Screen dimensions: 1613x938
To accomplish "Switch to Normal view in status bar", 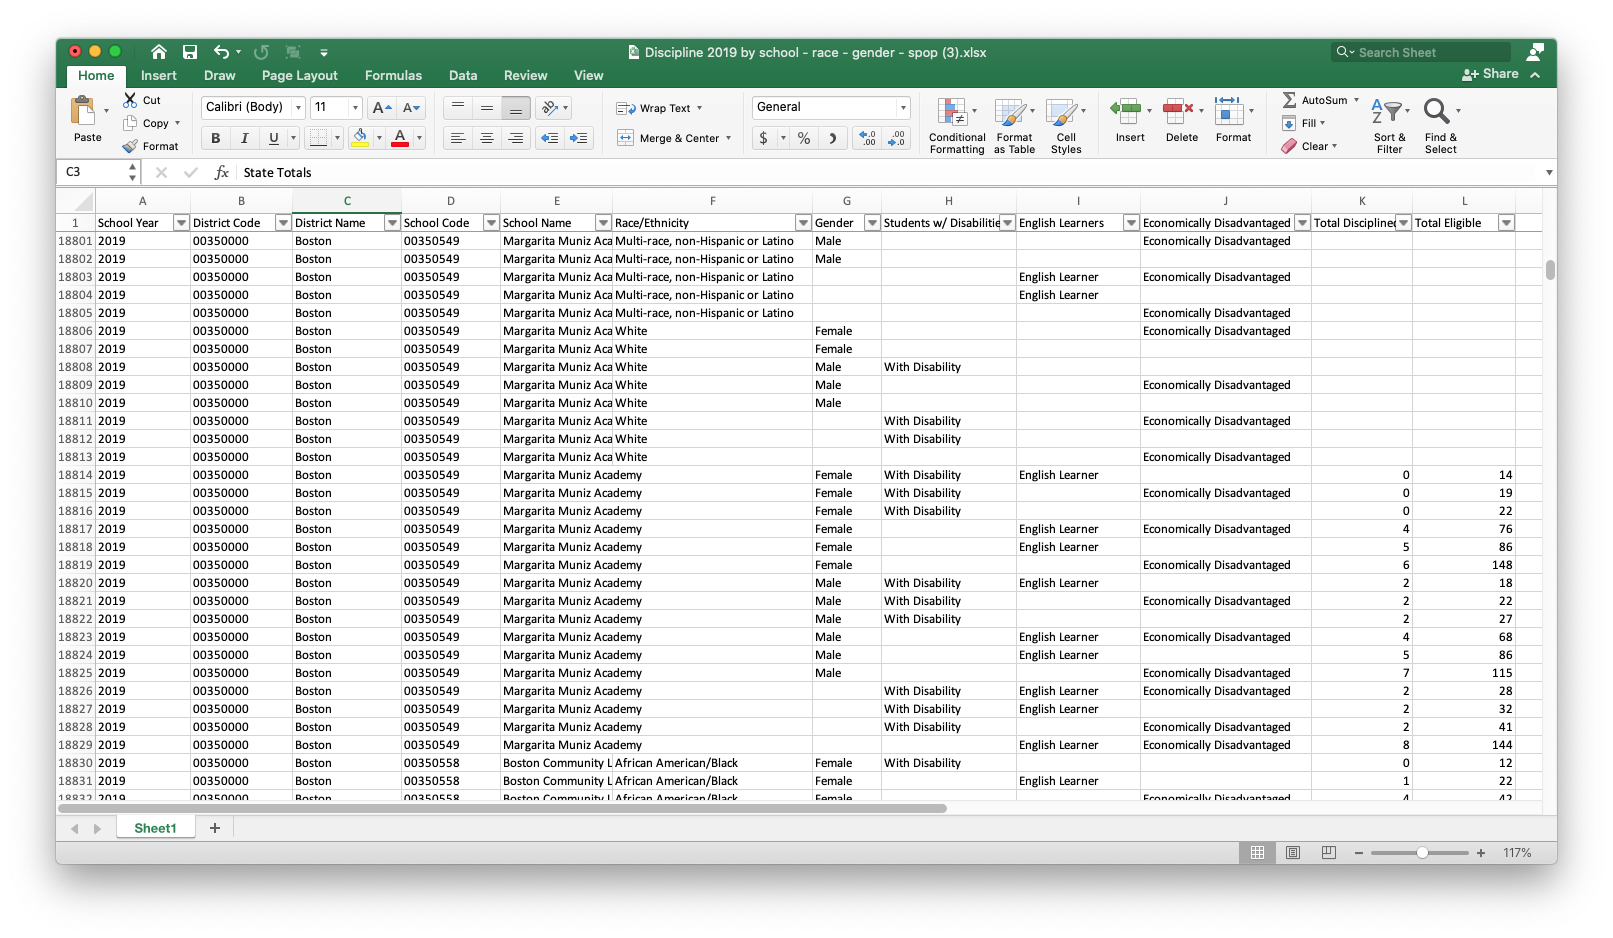I will [1257, 853].
